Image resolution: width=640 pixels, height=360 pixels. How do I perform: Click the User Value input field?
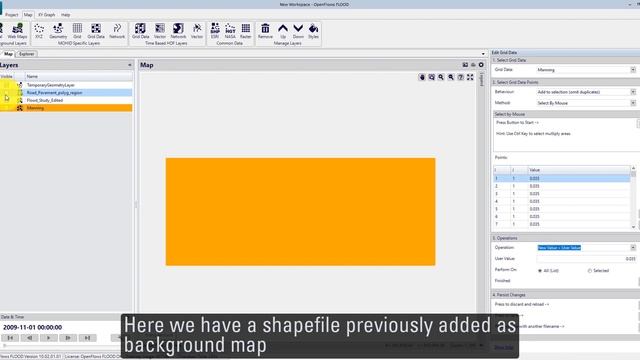pyautogui.click(x=587, y=259)
